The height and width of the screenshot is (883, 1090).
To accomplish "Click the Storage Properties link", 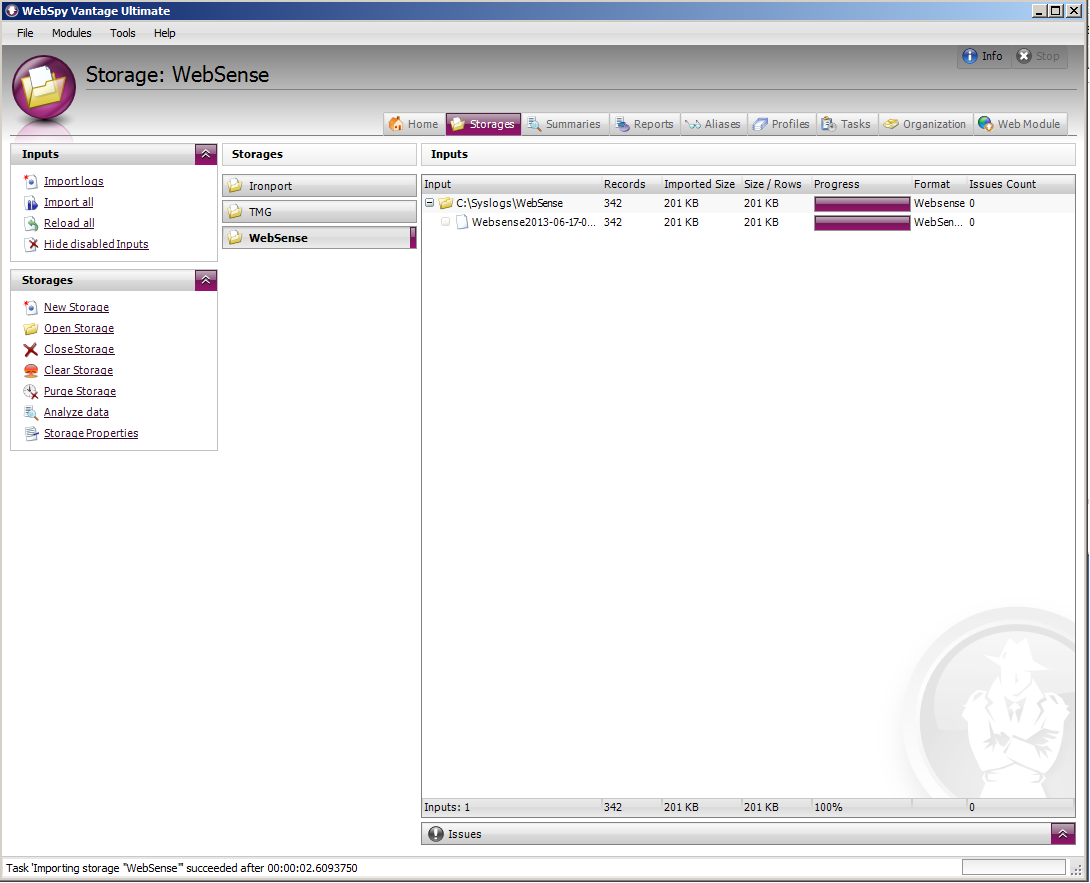I will click(x=91, y=433).
